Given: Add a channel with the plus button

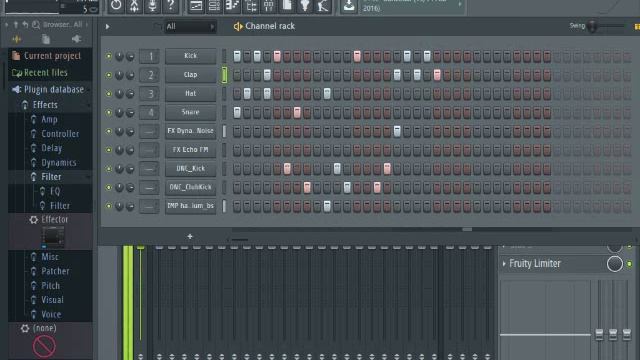Looking at the screenshot, I should tap(190, 236).
